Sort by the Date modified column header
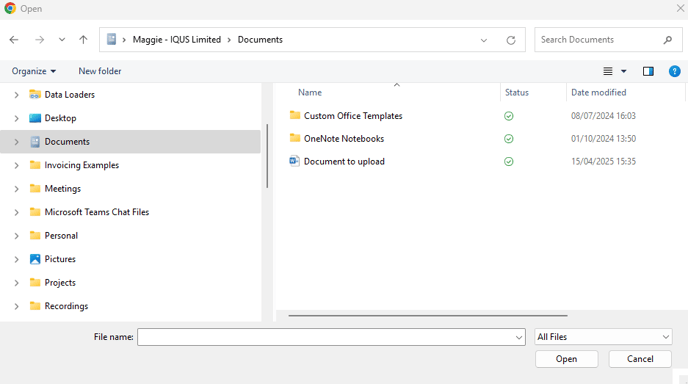 598,93
